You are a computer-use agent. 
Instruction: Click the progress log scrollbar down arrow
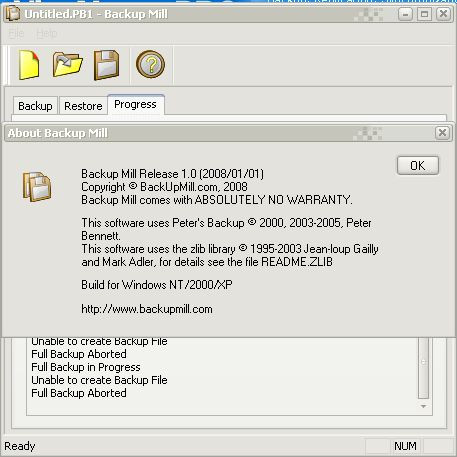tap(423, 406)
